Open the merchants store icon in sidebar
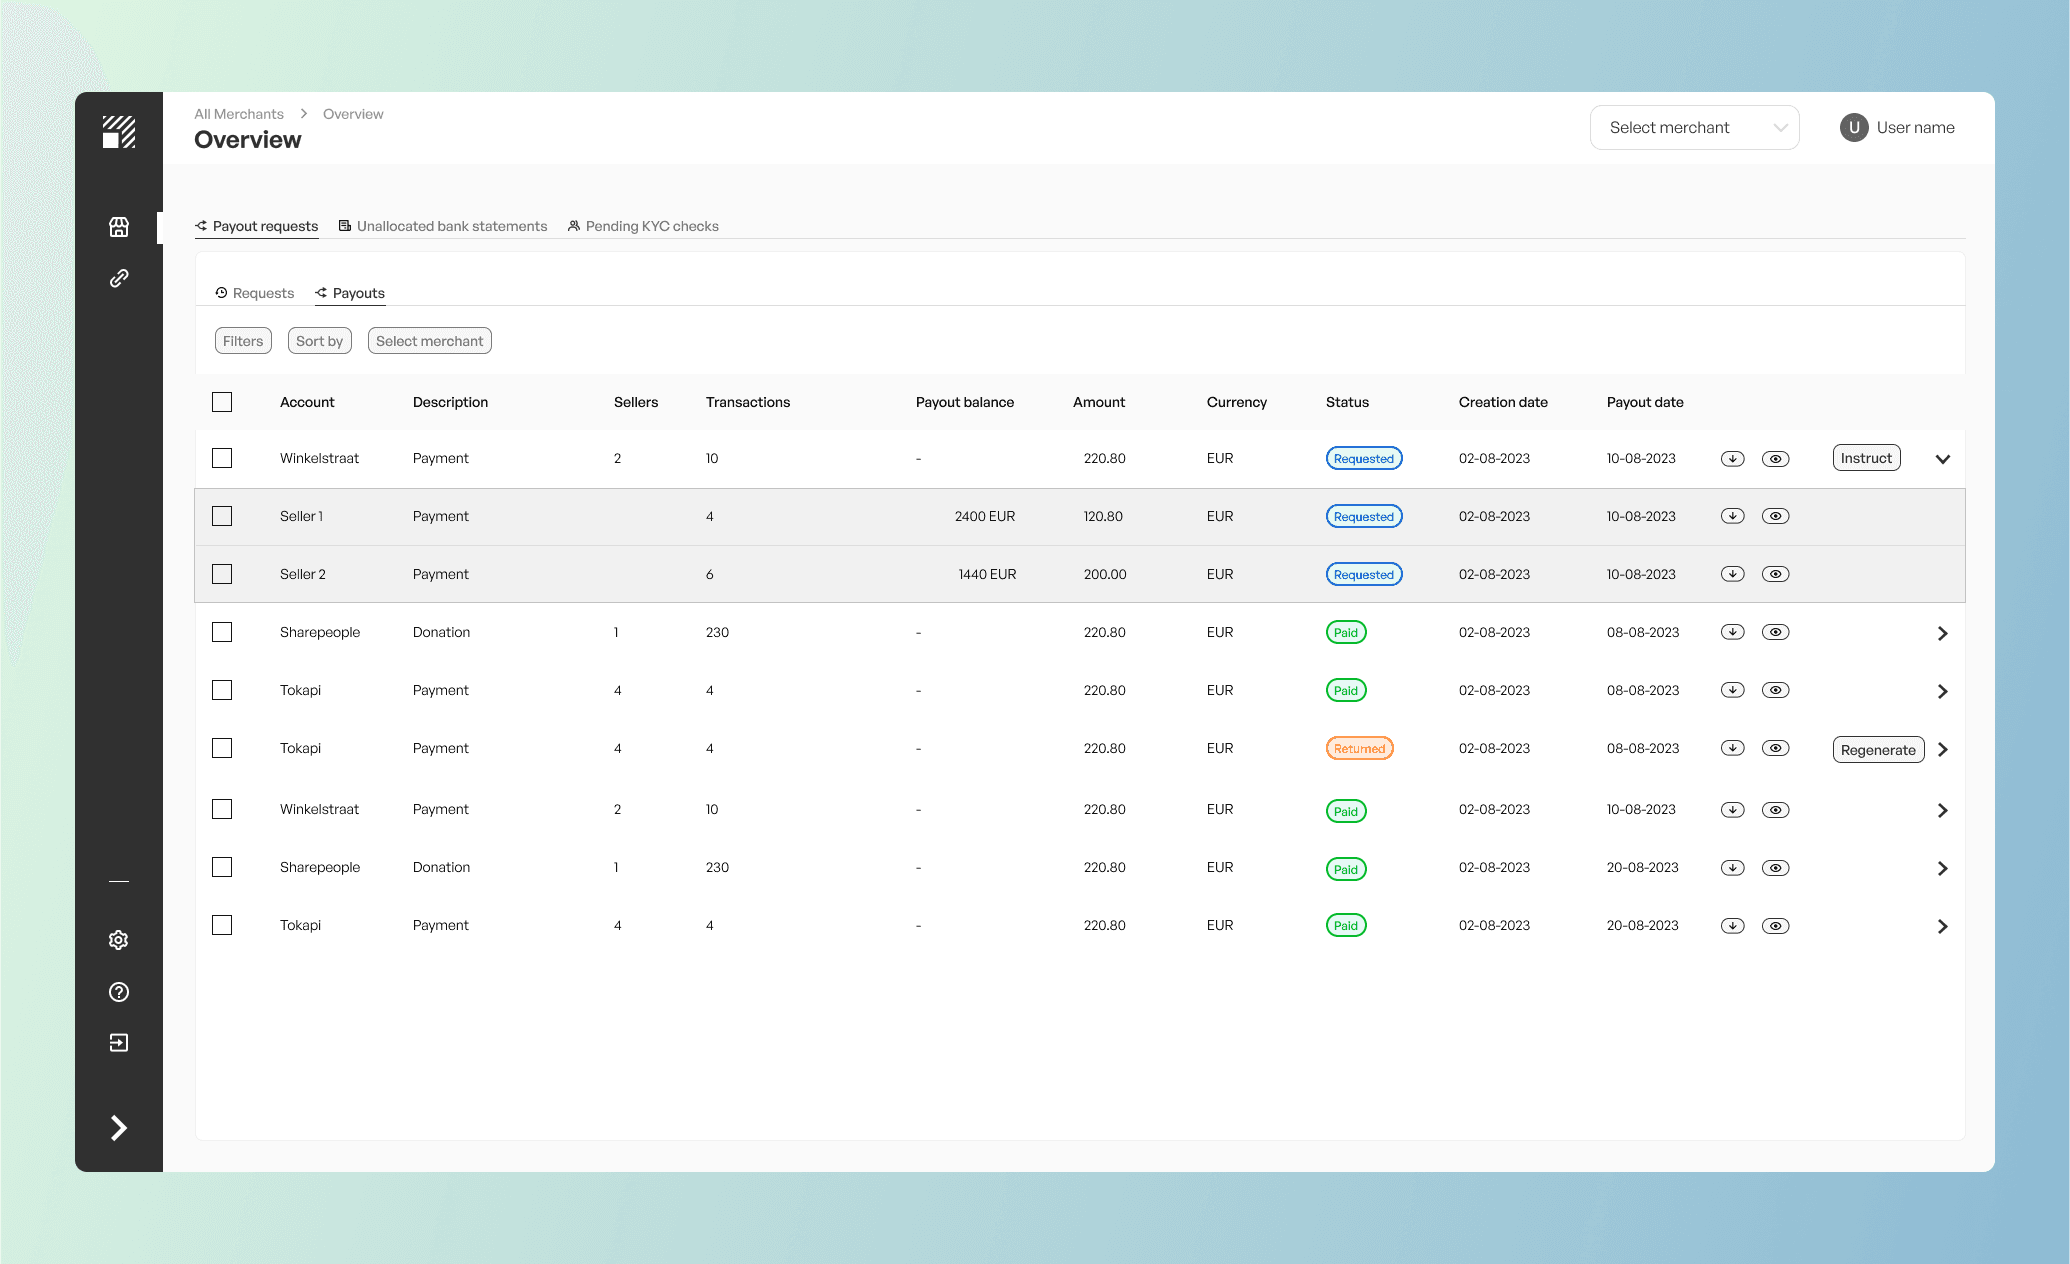 [119, 227]
